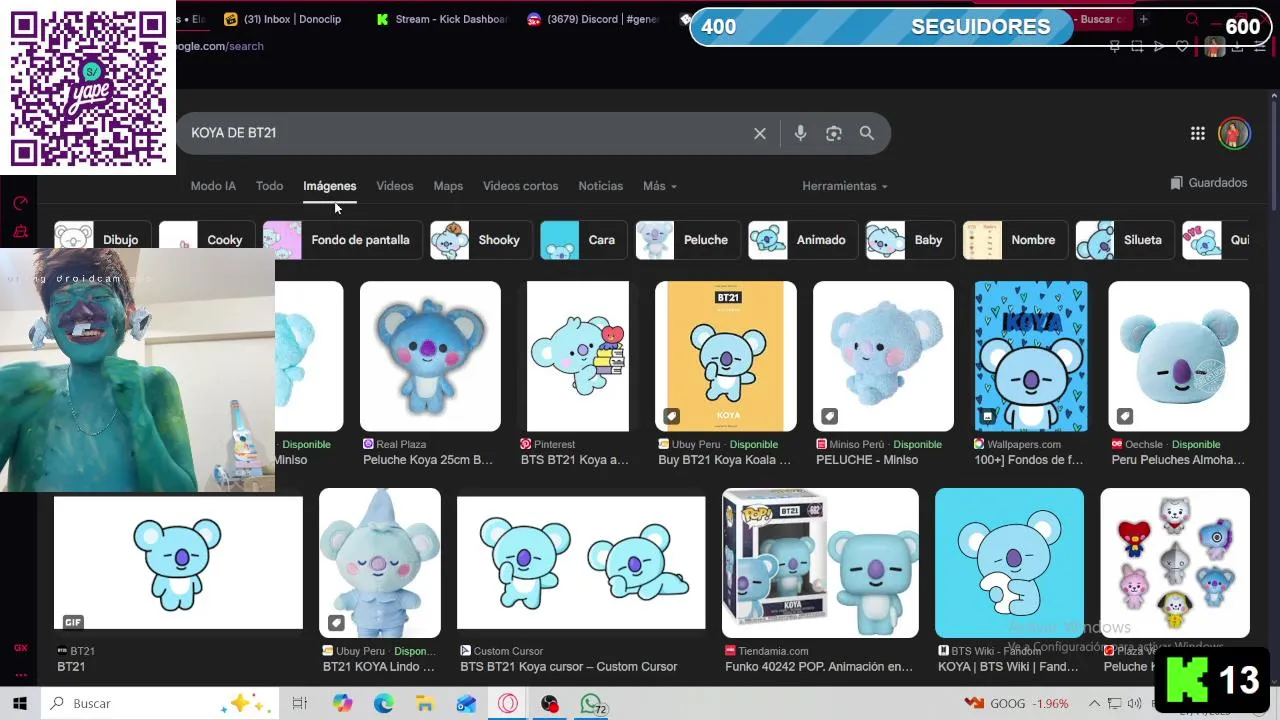Switch to Discord browser tab

point(595,19)
